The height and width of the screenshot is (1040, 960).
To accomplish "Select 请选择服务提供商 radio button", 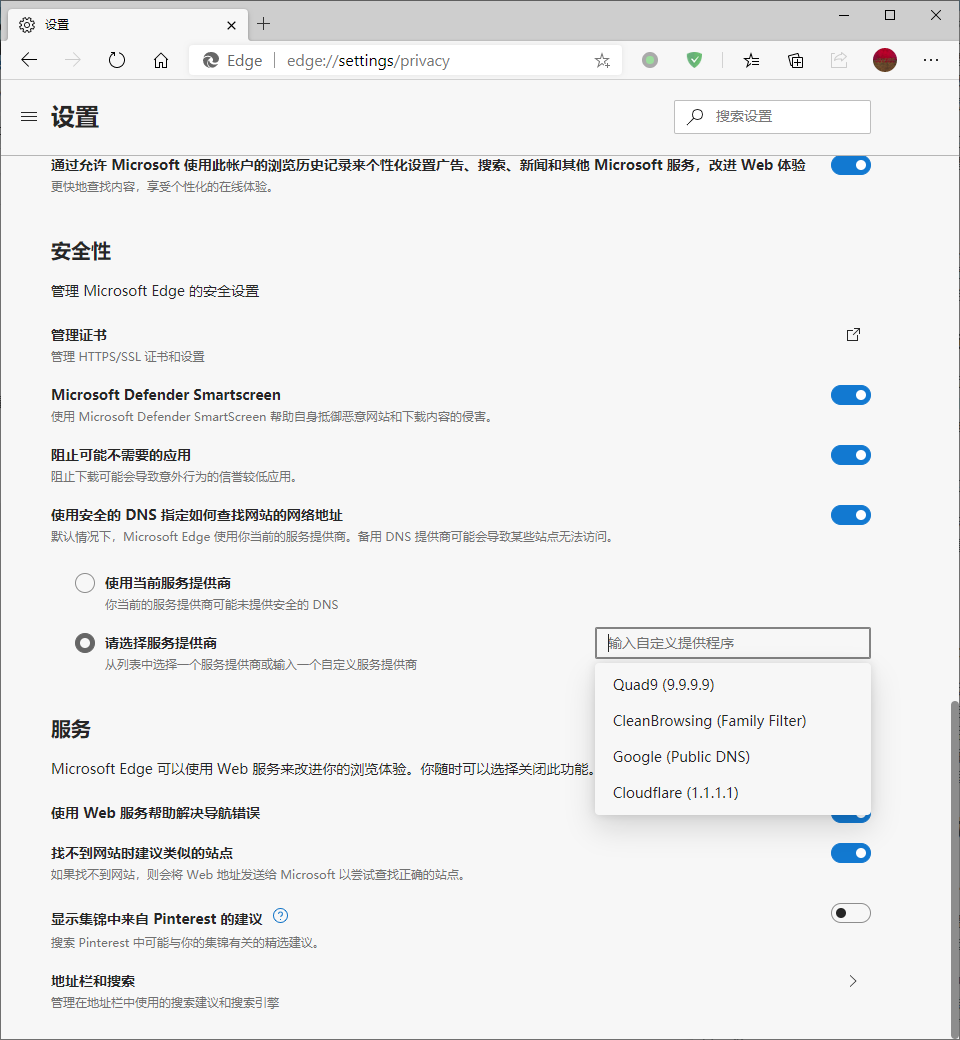I will 85,643.
